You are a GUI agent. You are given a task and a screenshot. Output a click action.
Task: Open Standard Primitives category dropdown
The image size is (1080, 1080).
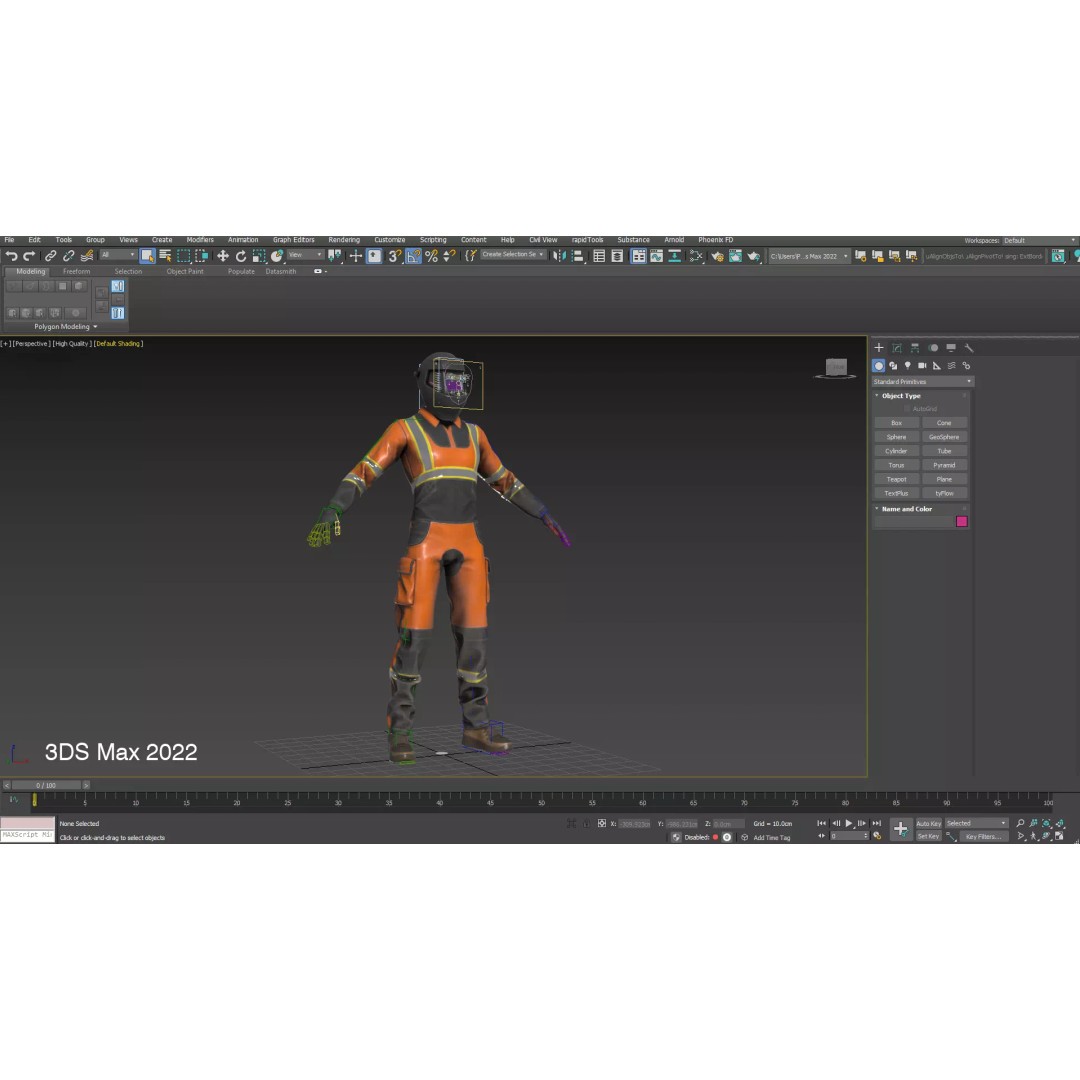pos(922,382)
